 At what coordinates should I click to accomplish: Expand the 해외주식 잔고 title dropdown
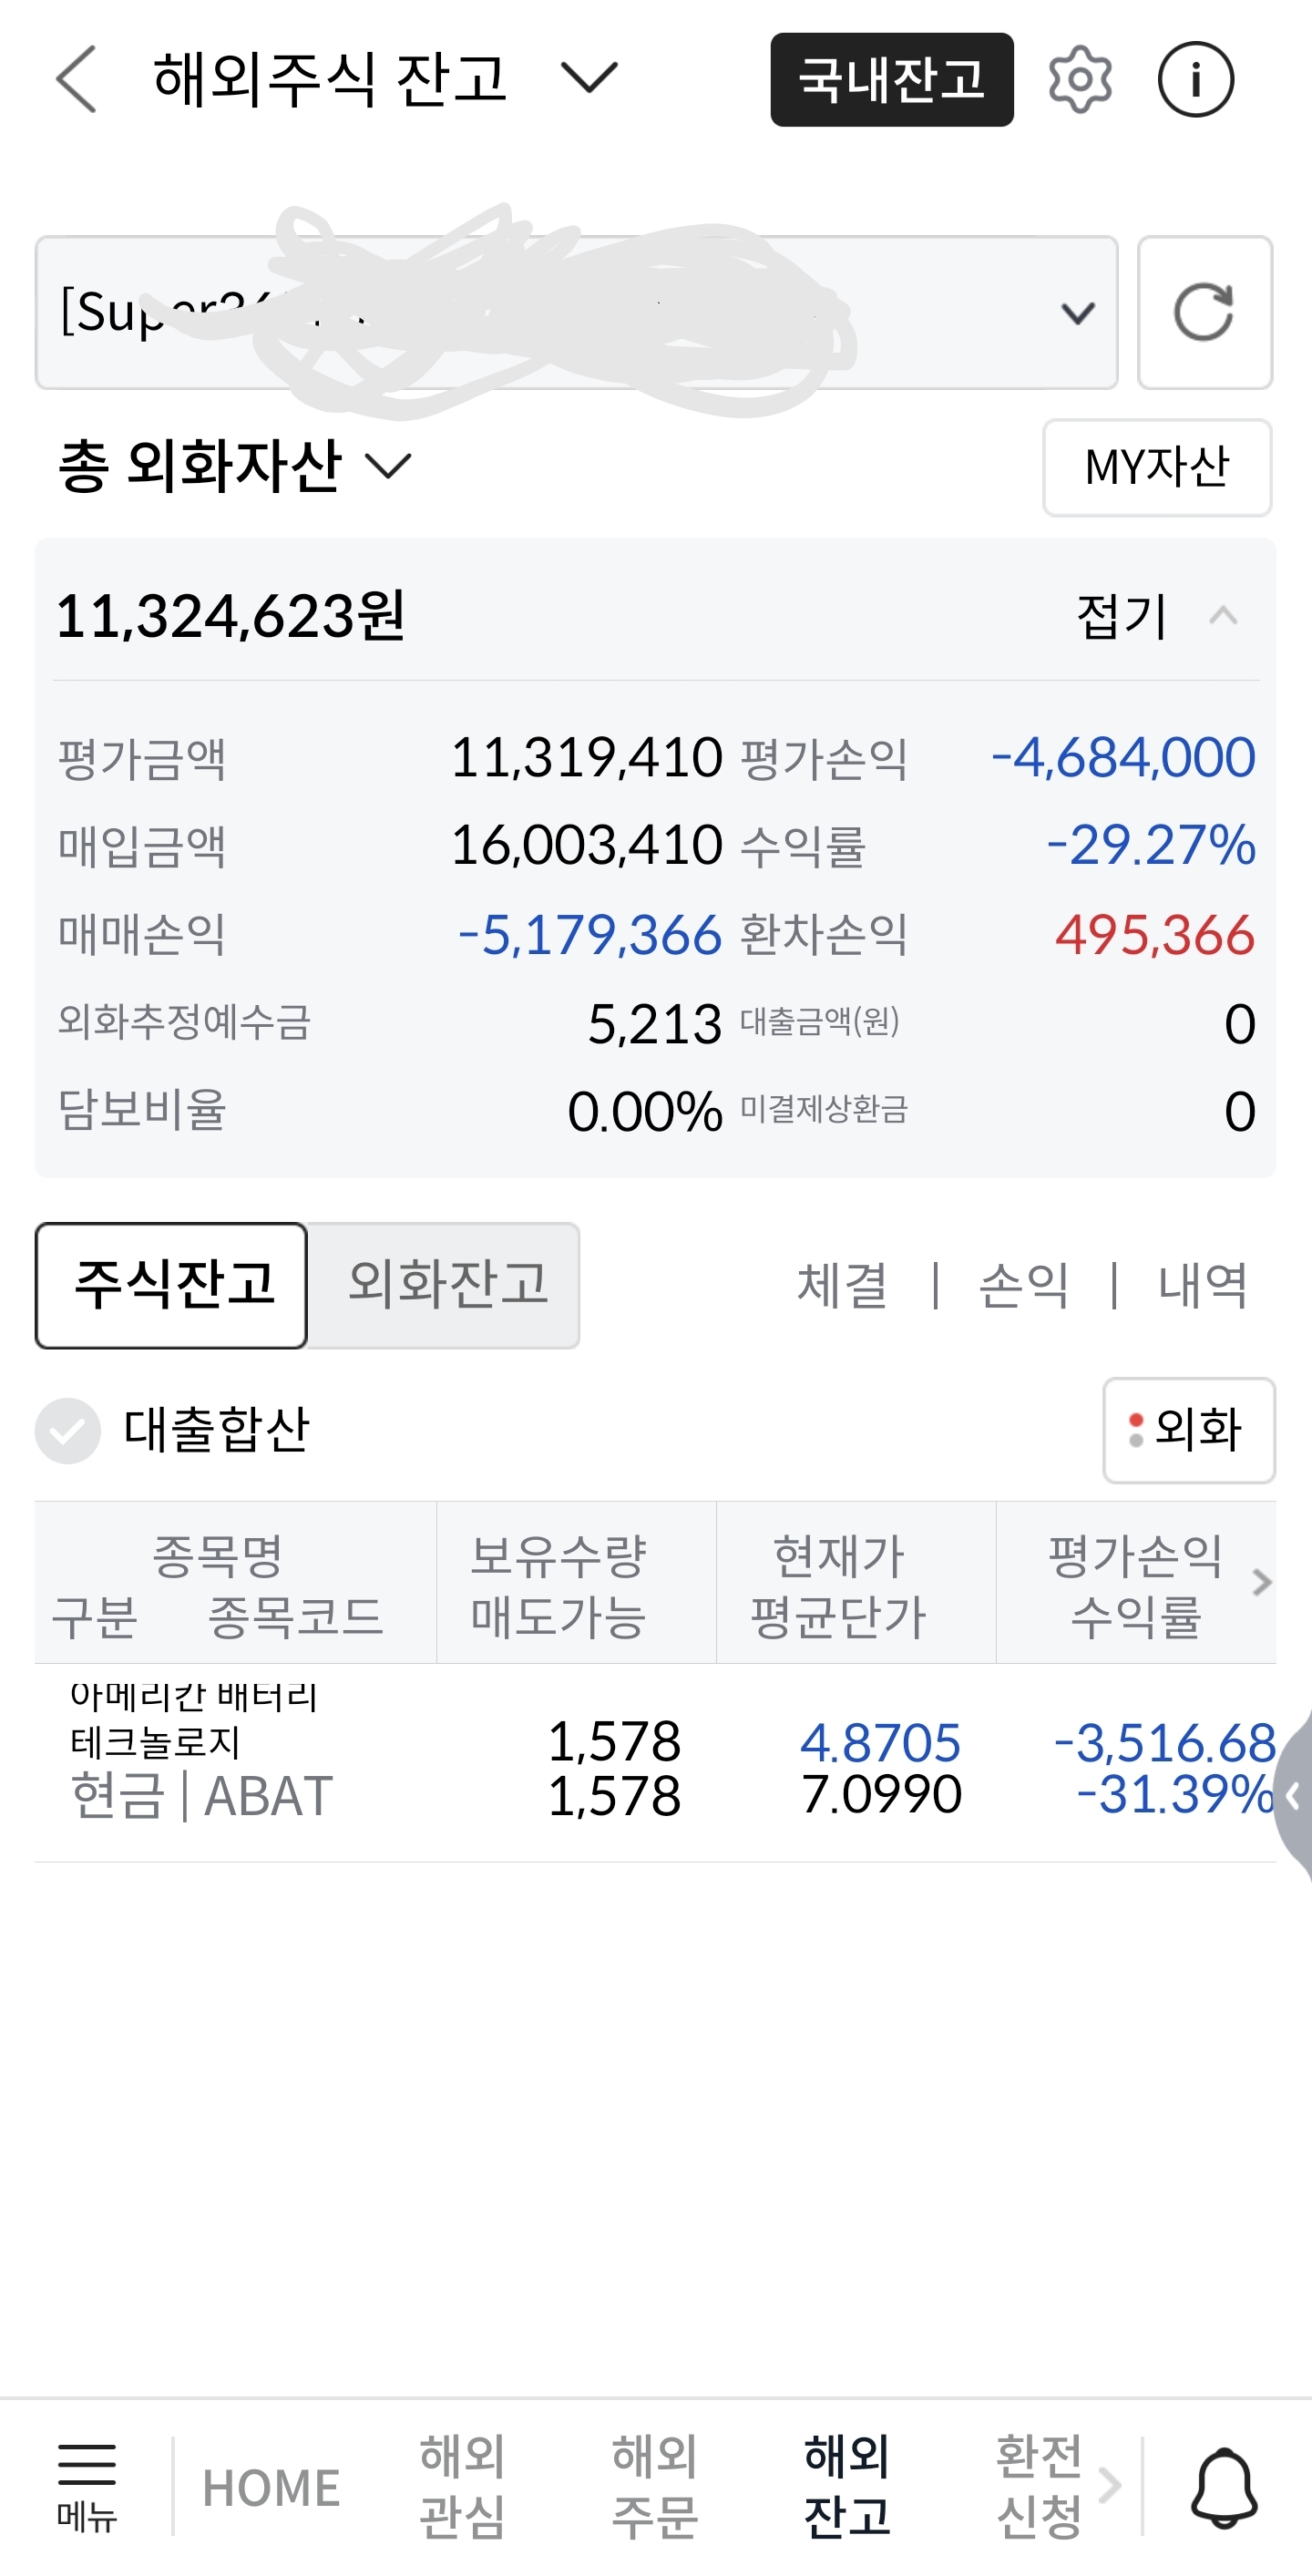(x=588, y=78)
